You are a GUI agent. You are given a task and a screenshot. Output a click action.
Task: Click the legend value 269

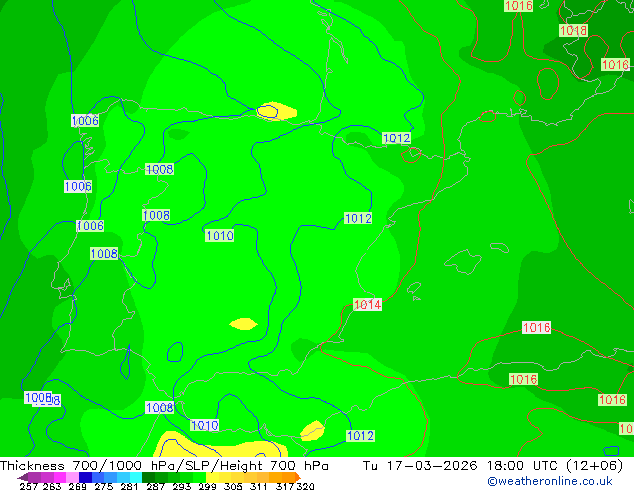[78, 486]
